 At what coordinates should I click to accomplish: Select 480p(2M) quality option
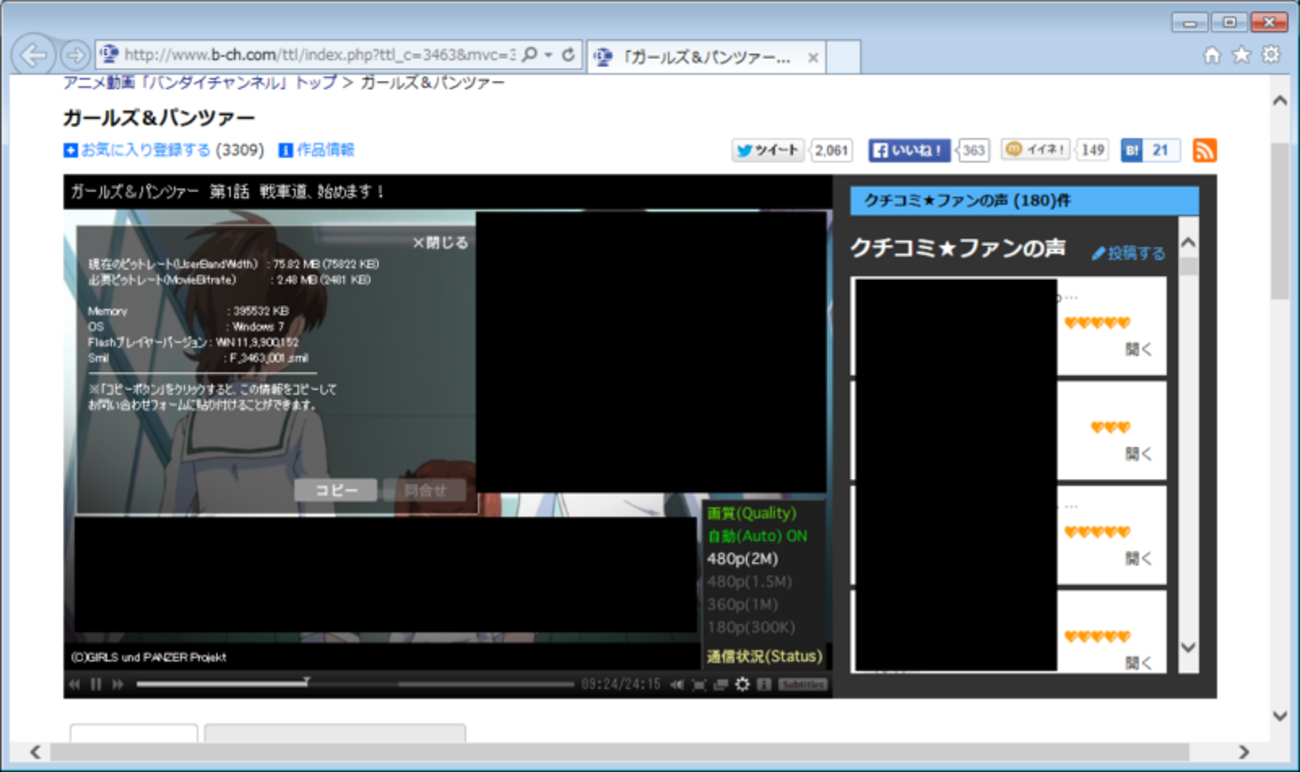click(x=742, y=559)
